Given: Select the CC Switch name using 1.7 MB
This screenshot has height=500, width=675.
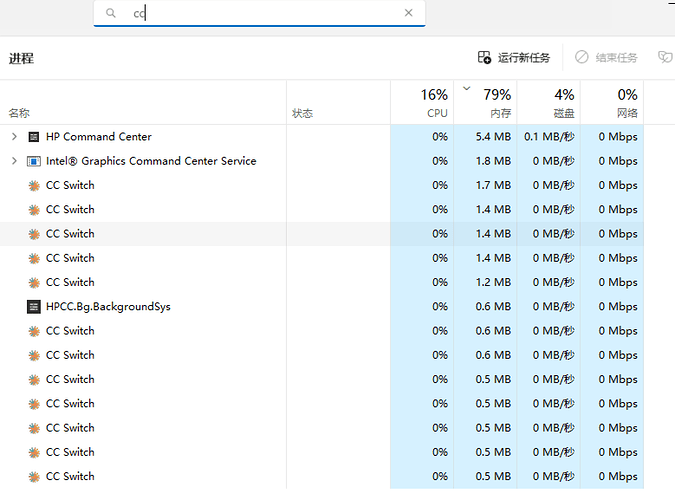Looking at the screenshot, I should (x=70, y=185).
